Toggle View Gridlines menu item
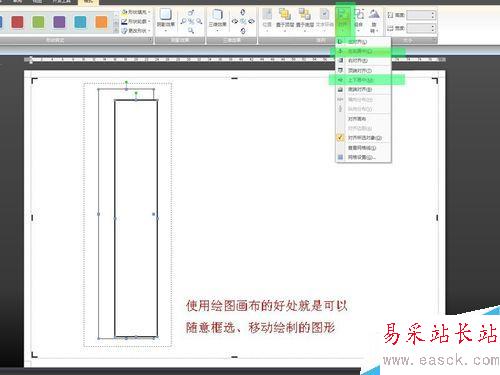Image resolution: width=500 pixels, height=375 pixels. [x=363, y=148]
